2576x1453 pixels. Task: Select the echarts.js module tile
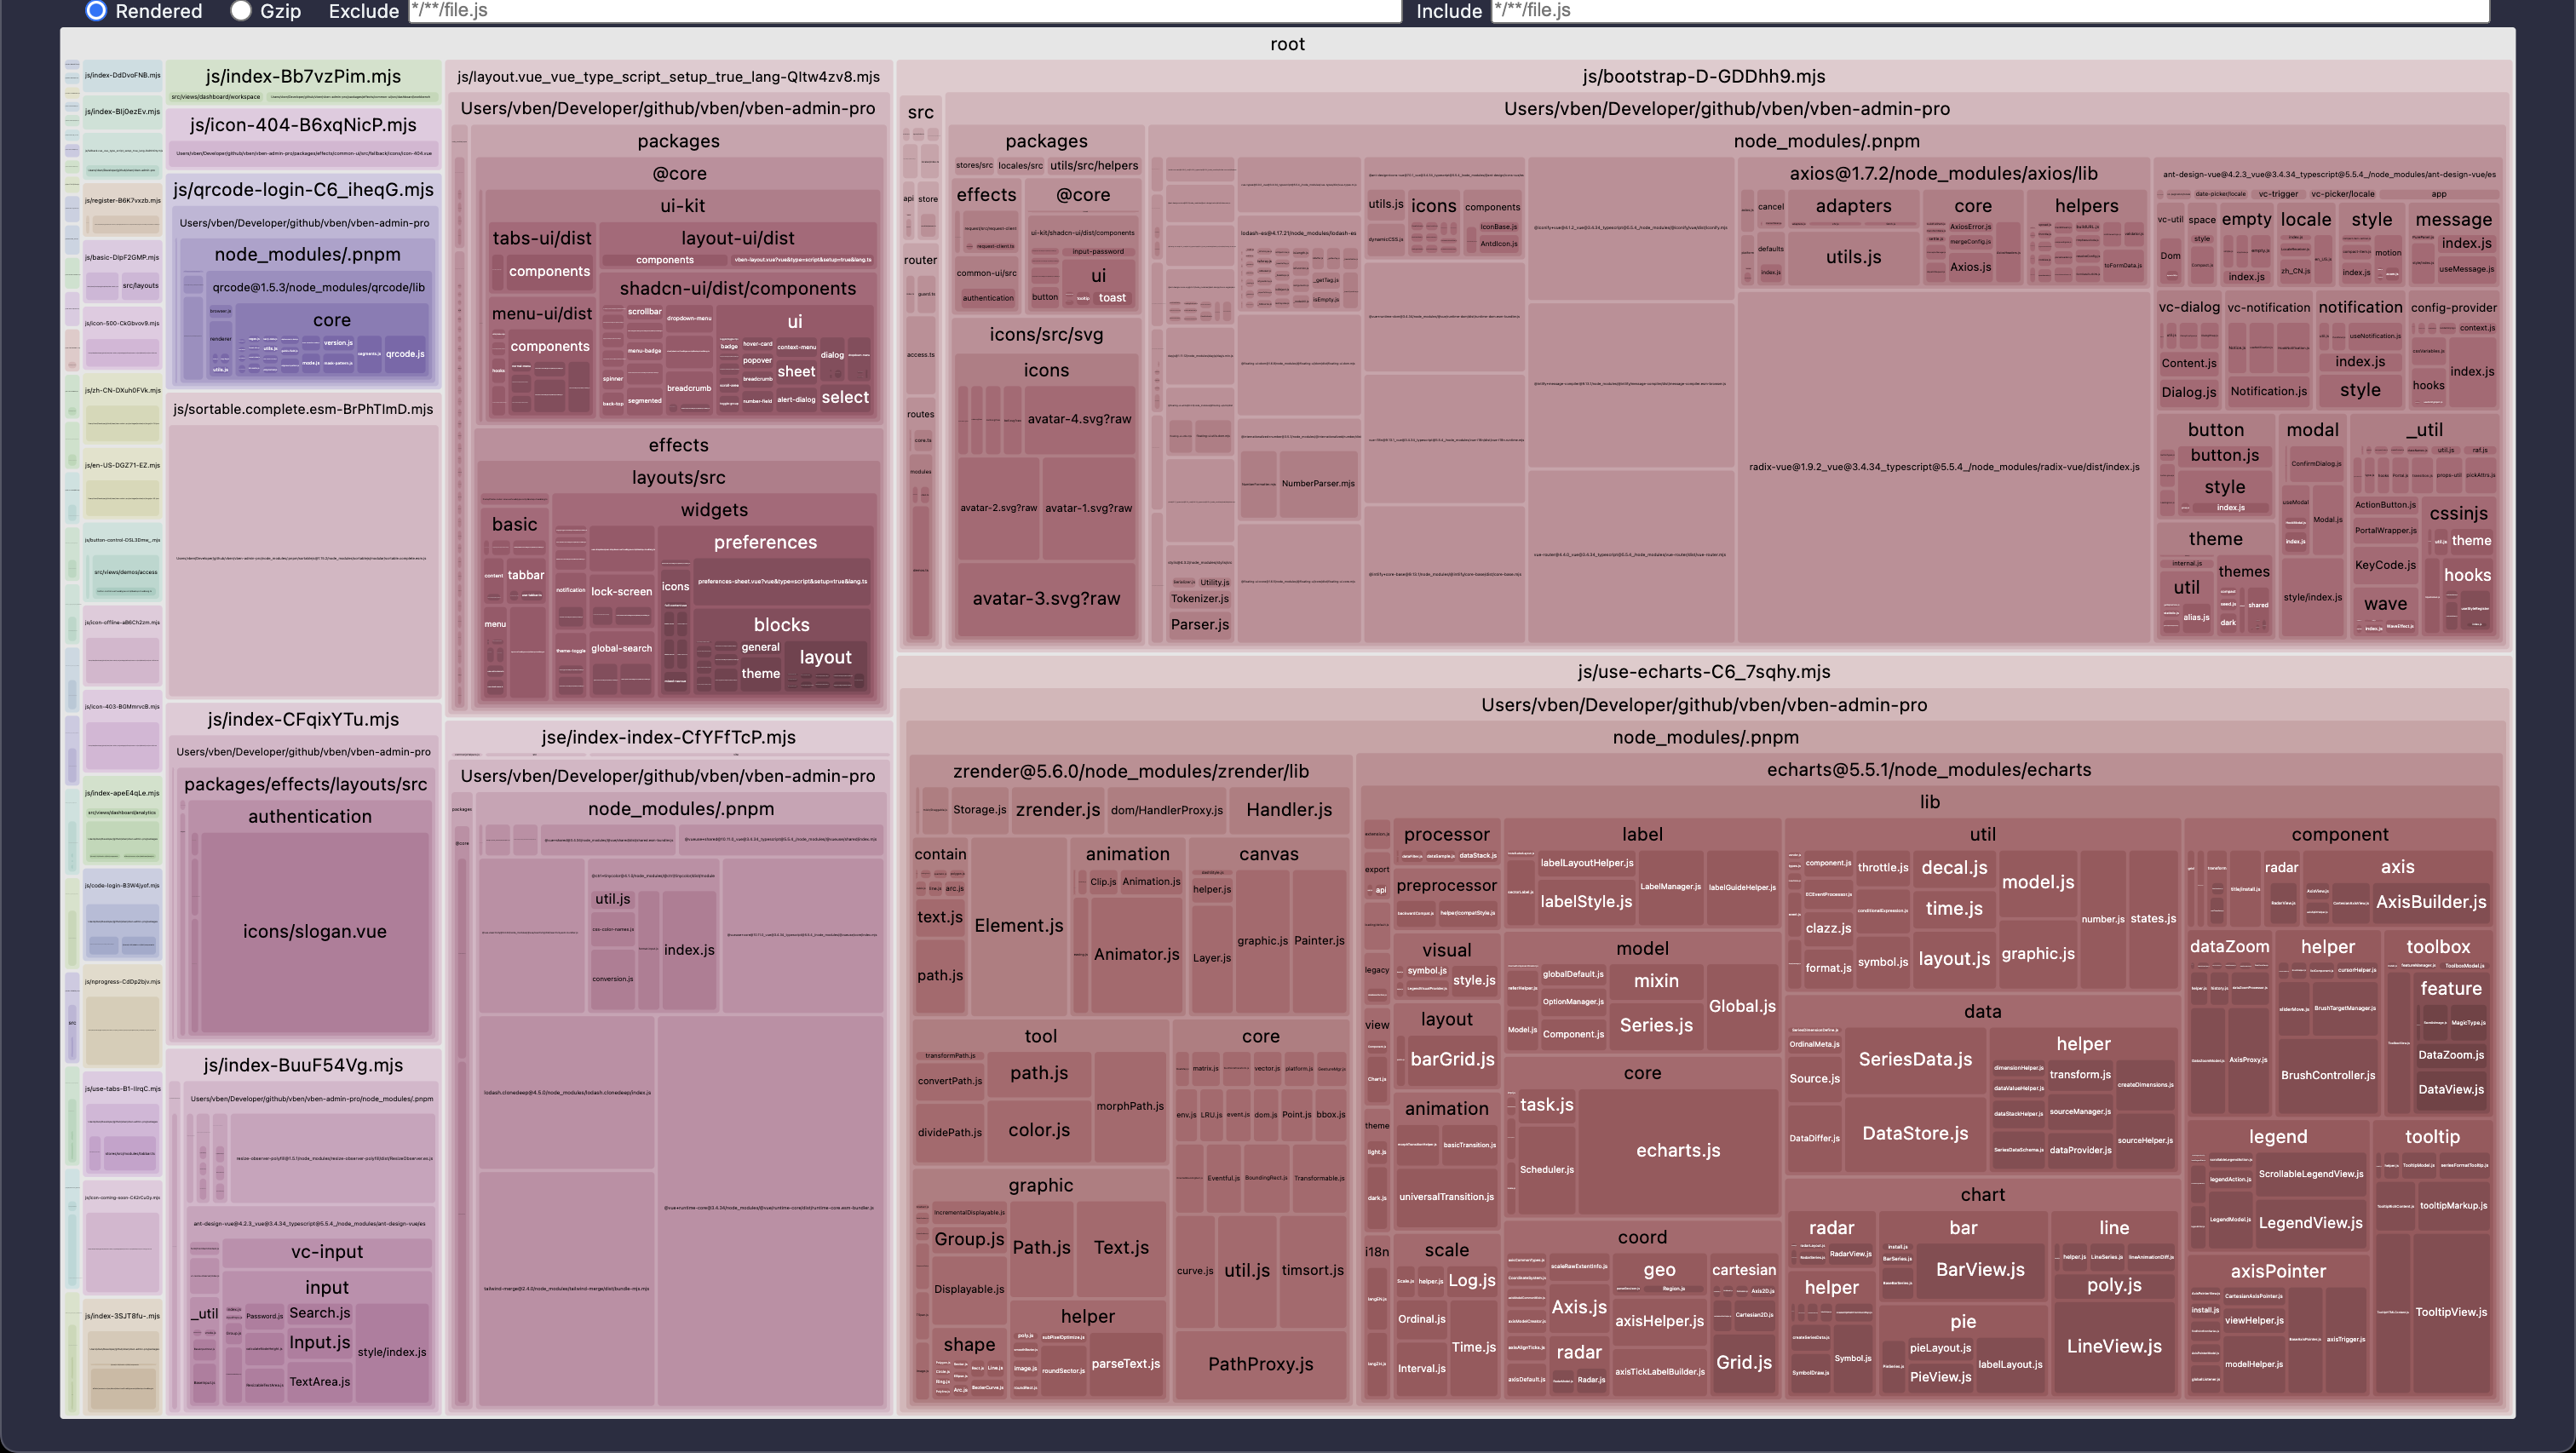(x=1677, y=1151)
